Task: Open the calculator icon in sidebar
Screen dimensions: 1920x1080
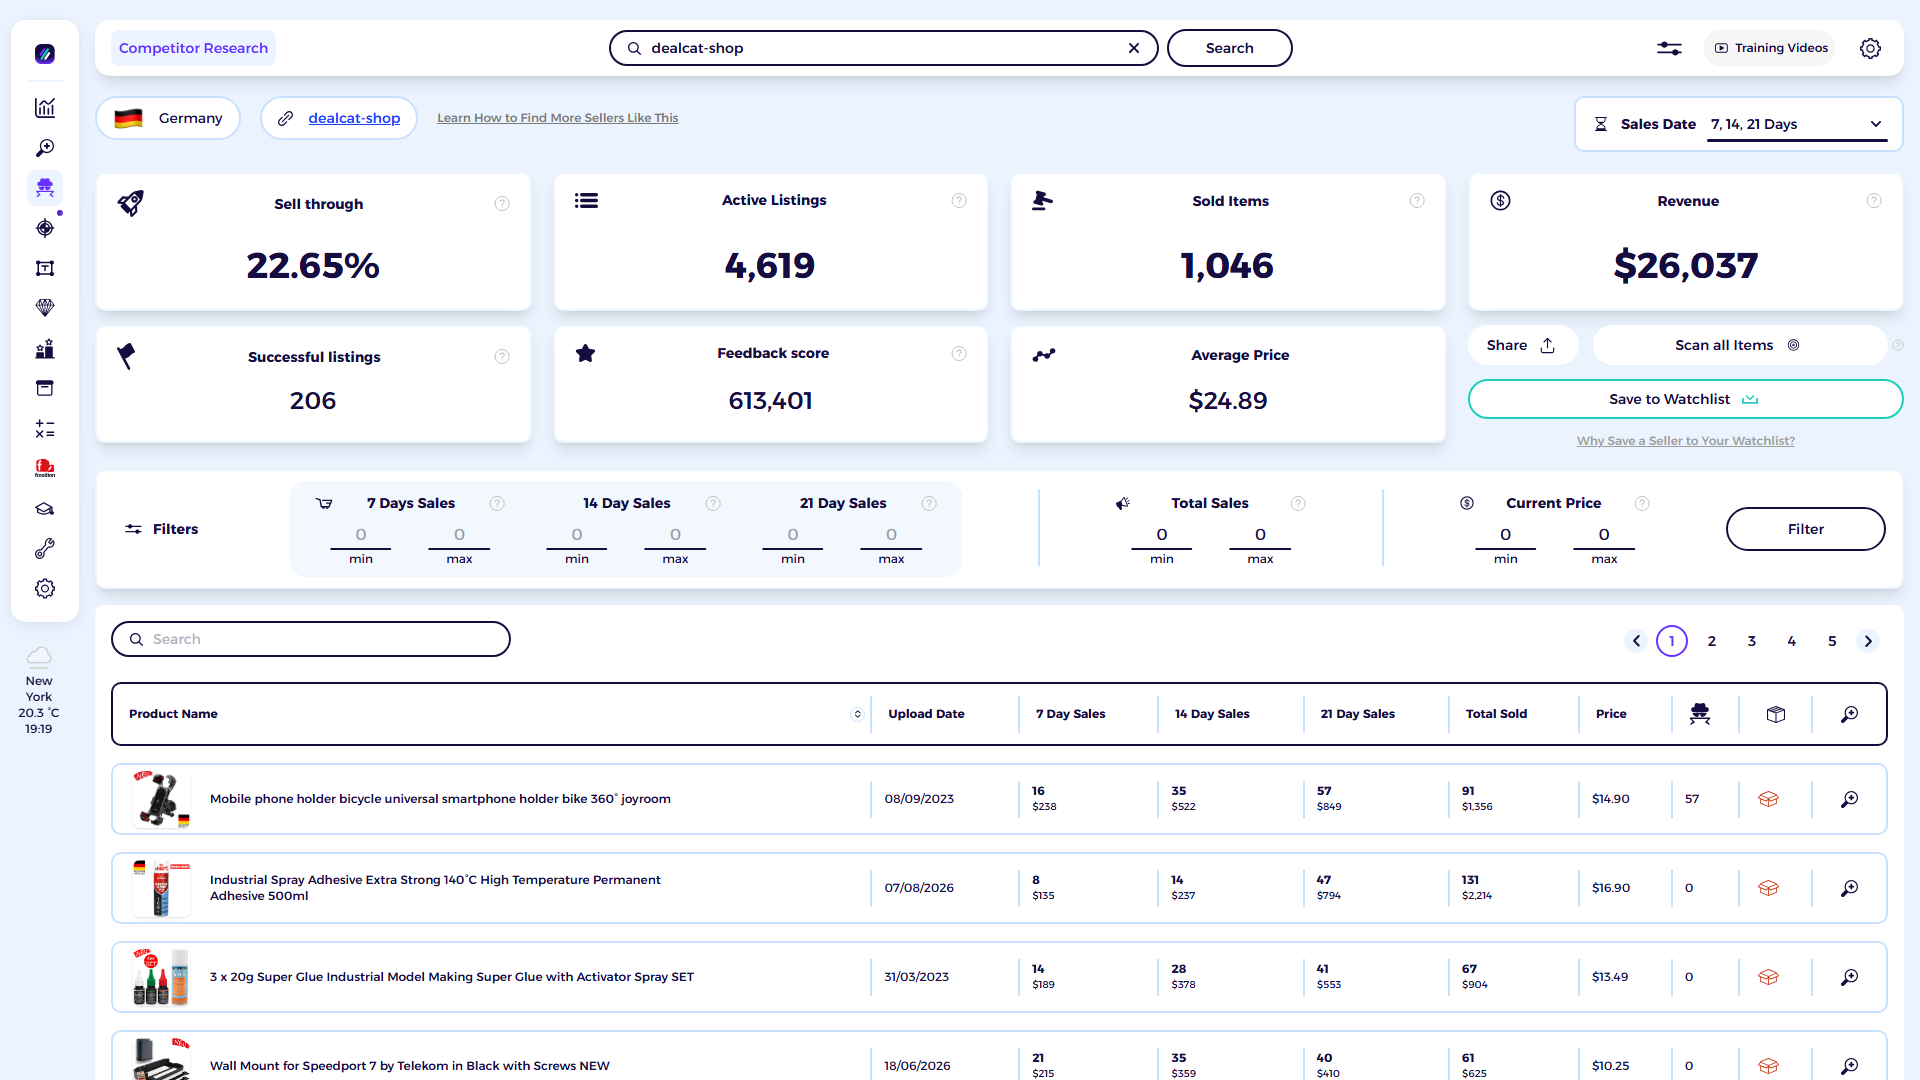Action: pos(45,428)
